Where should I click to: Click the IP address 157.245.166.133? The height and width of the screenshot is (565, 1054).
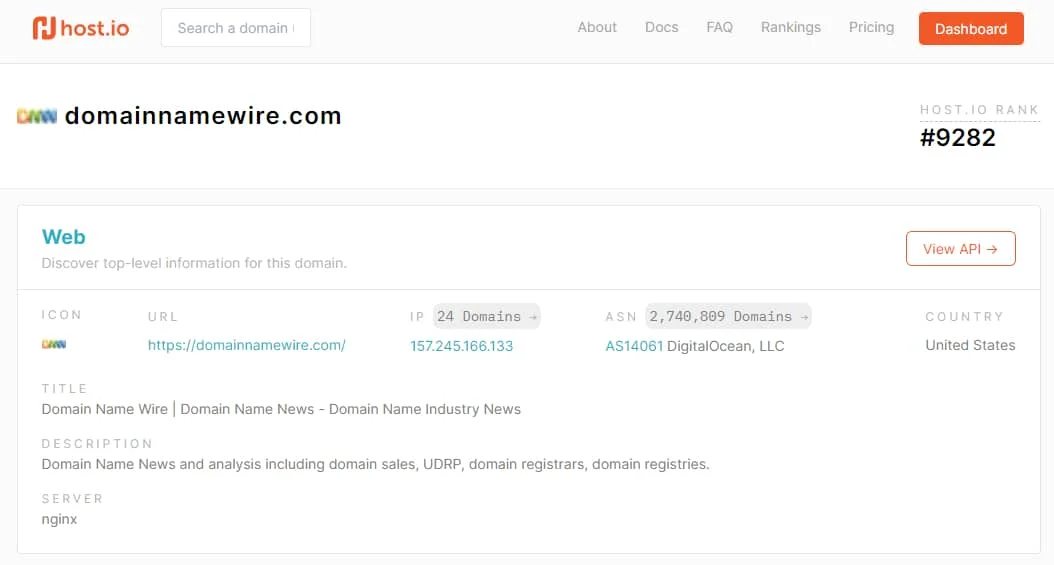462,346
